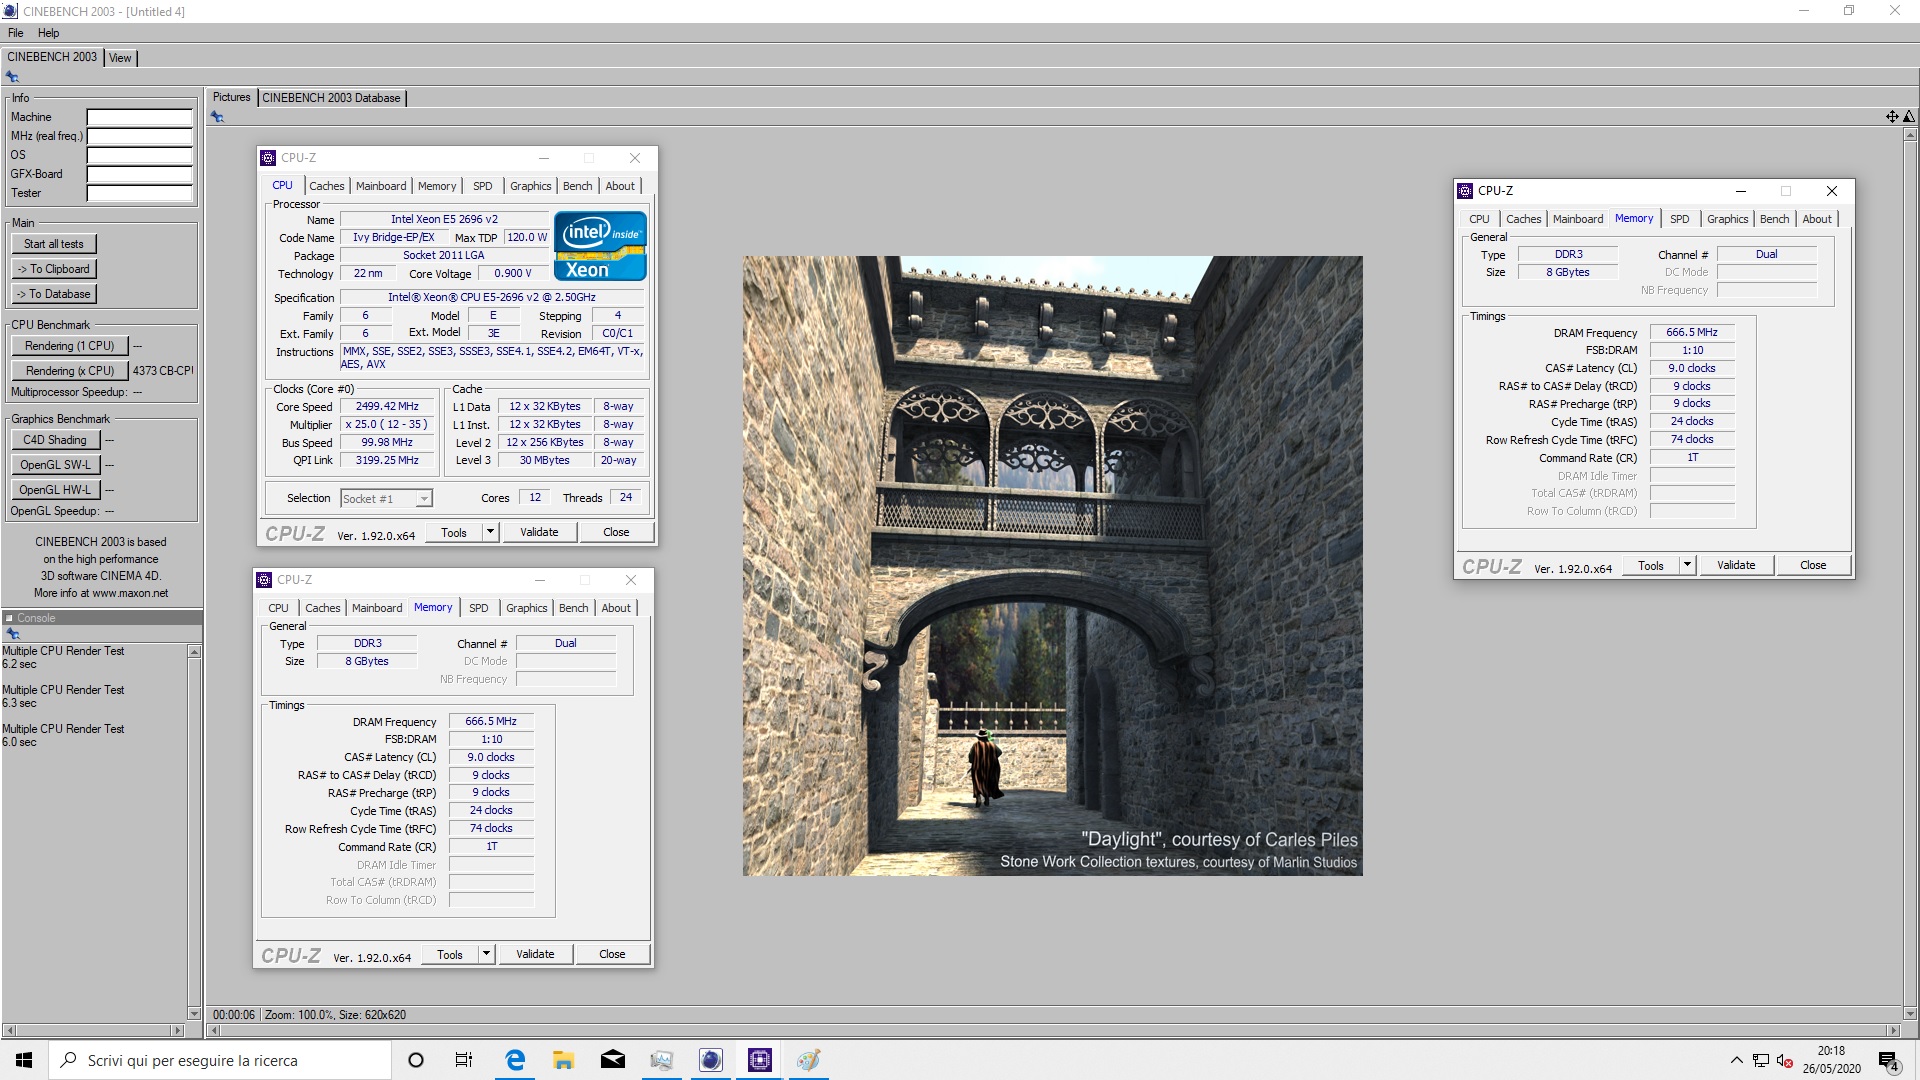Click the CPU-Z window icon in top-left CPU-Z title bar
The width and height of the screenshot is (1920, 1080).
click(268, 158)
